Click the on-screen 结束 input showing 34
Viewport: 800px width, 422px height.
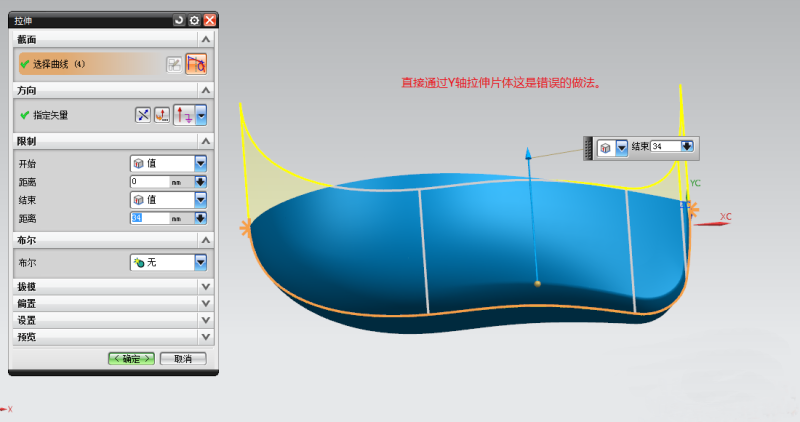664,147
